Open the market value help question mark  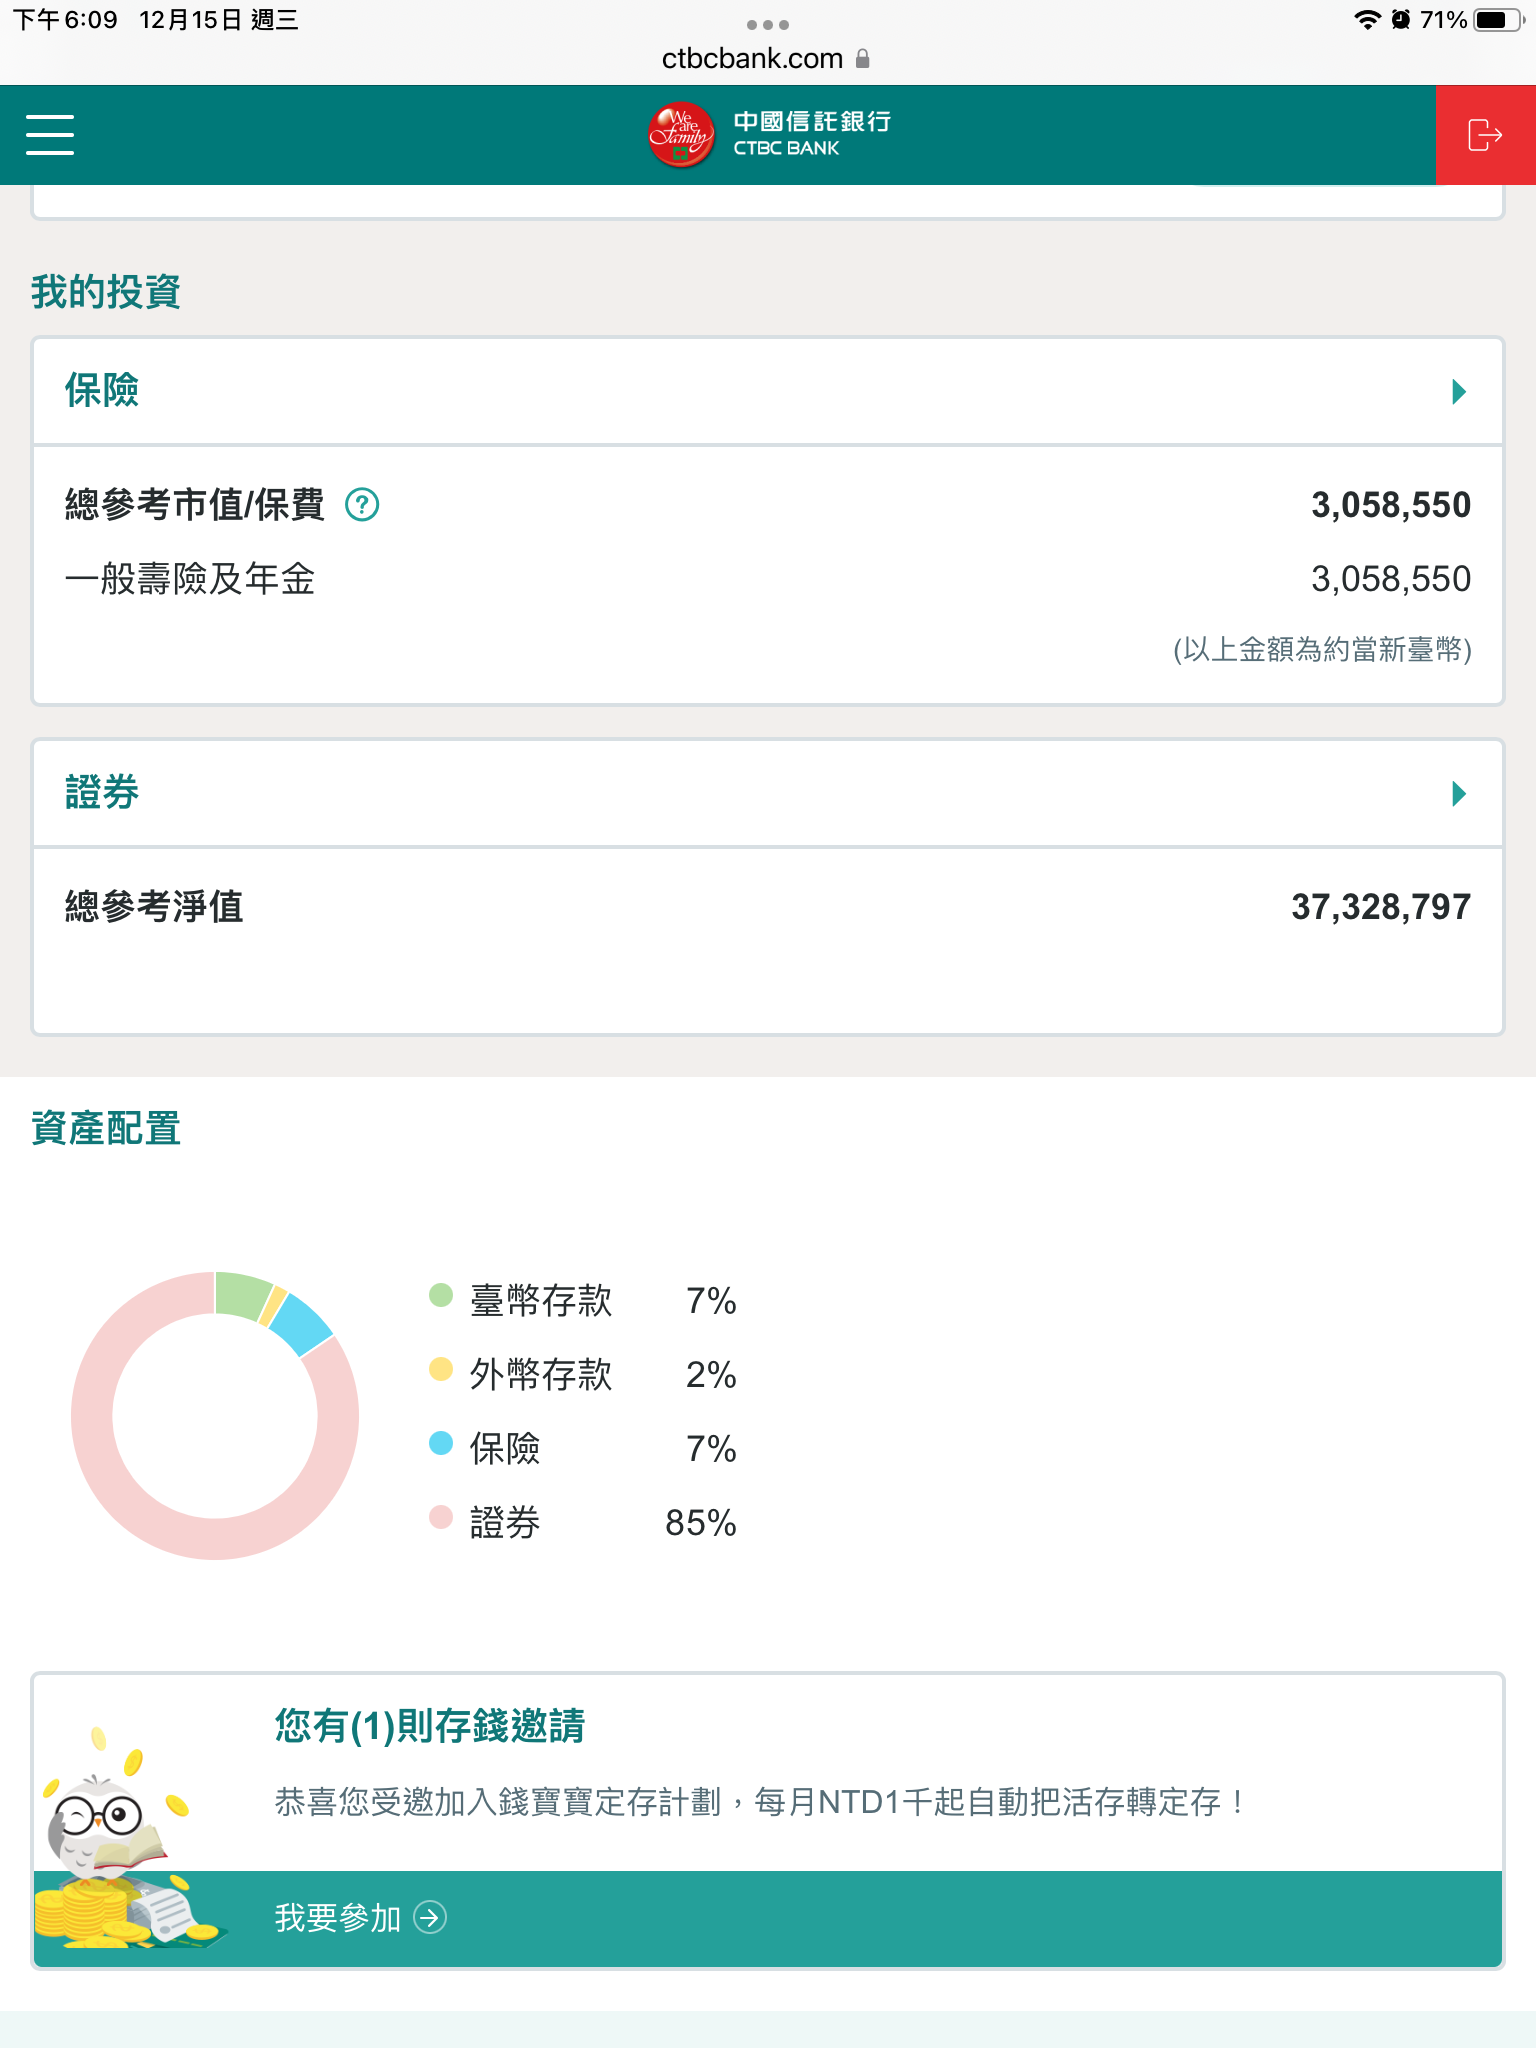362,505
